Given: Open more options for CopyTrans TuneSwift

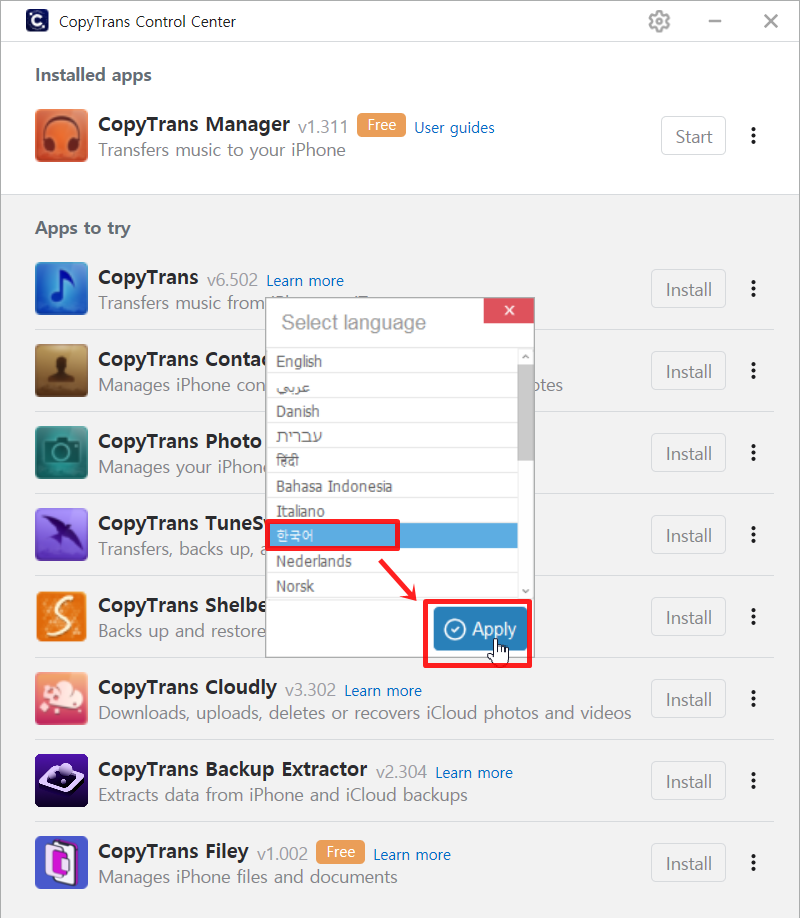Looking at the screenshot, I should [754, 535].
